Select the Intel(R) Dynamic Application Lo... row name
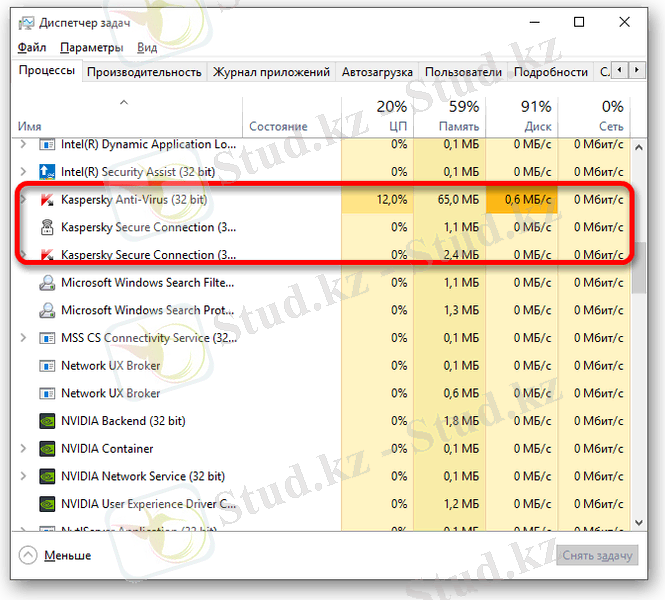Viewport: 665px width, 600px height. point(149,145)
